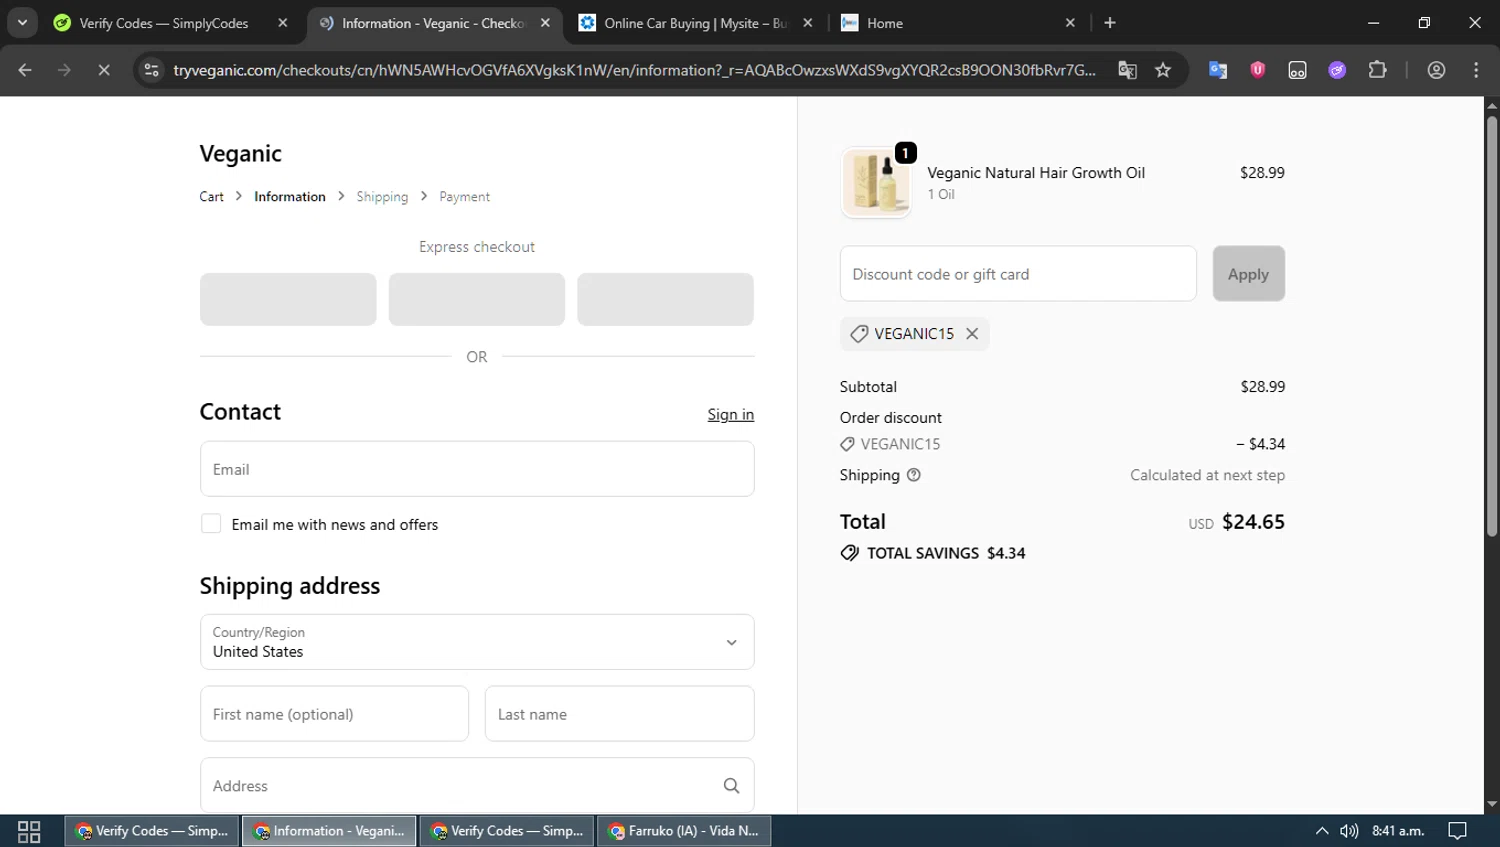Remove the VEGANIC15 discount code tag
1500x847 pixels.
pyautogui.click(x=971, y=334)
